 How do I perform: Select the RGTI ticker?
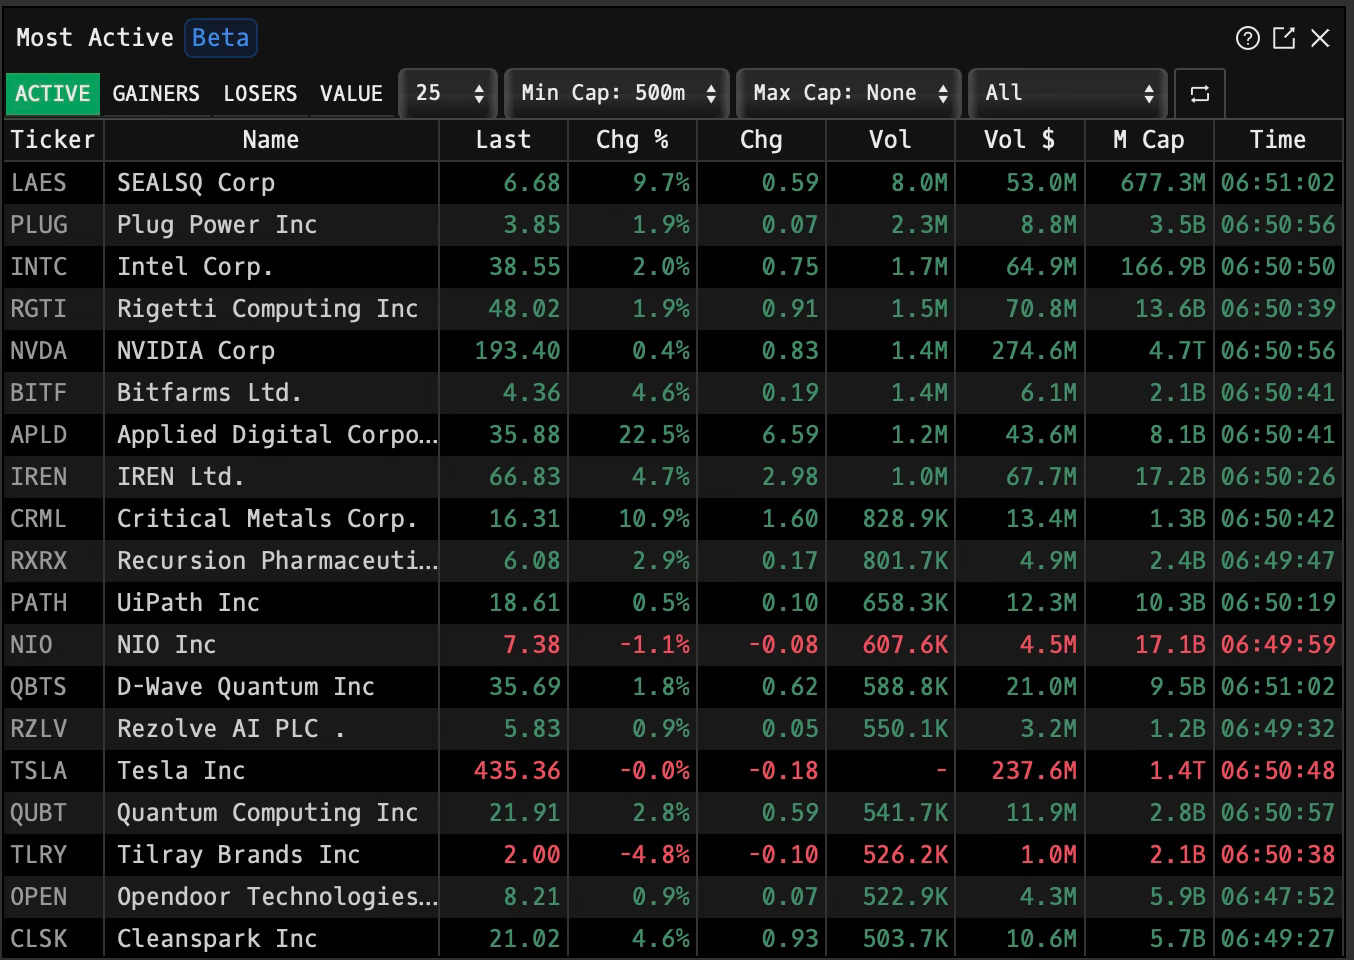39,309
